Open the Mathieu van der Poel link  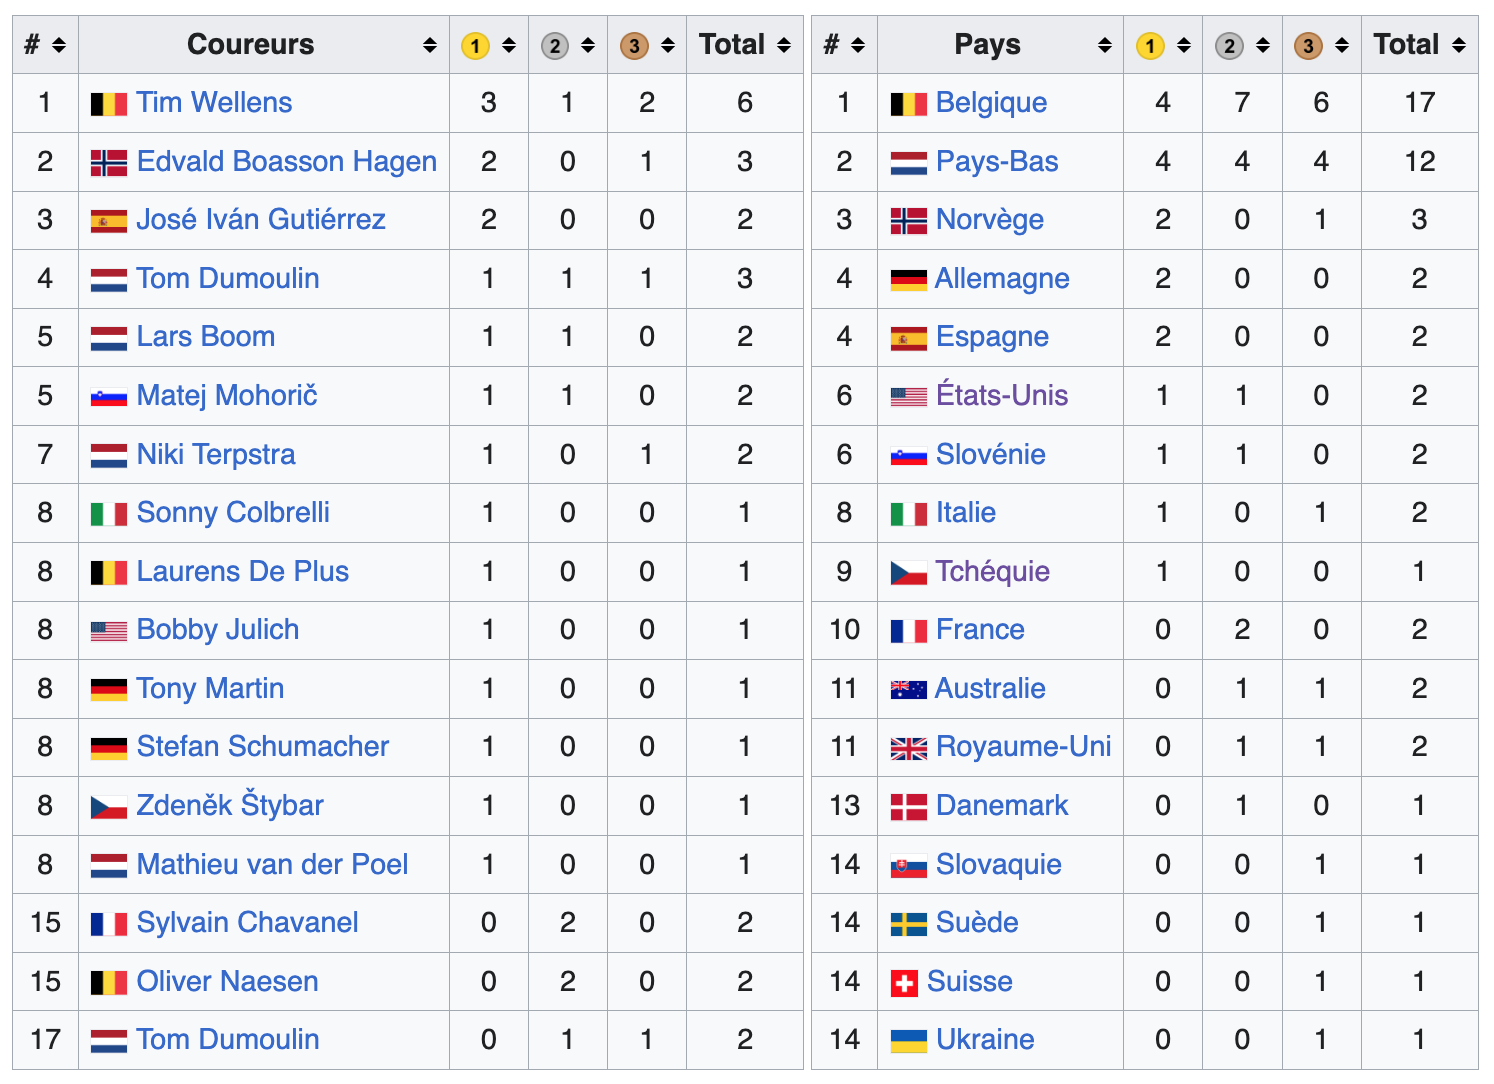click(272, 865)
